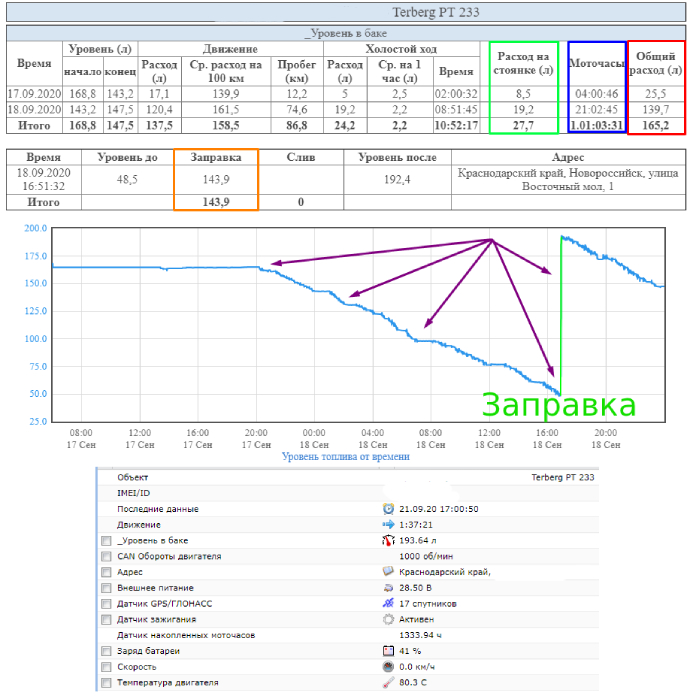The height and width of the screenshot is (696, 690).
Task: Click the clock icon beside last data time
Action: coord(389,509)
